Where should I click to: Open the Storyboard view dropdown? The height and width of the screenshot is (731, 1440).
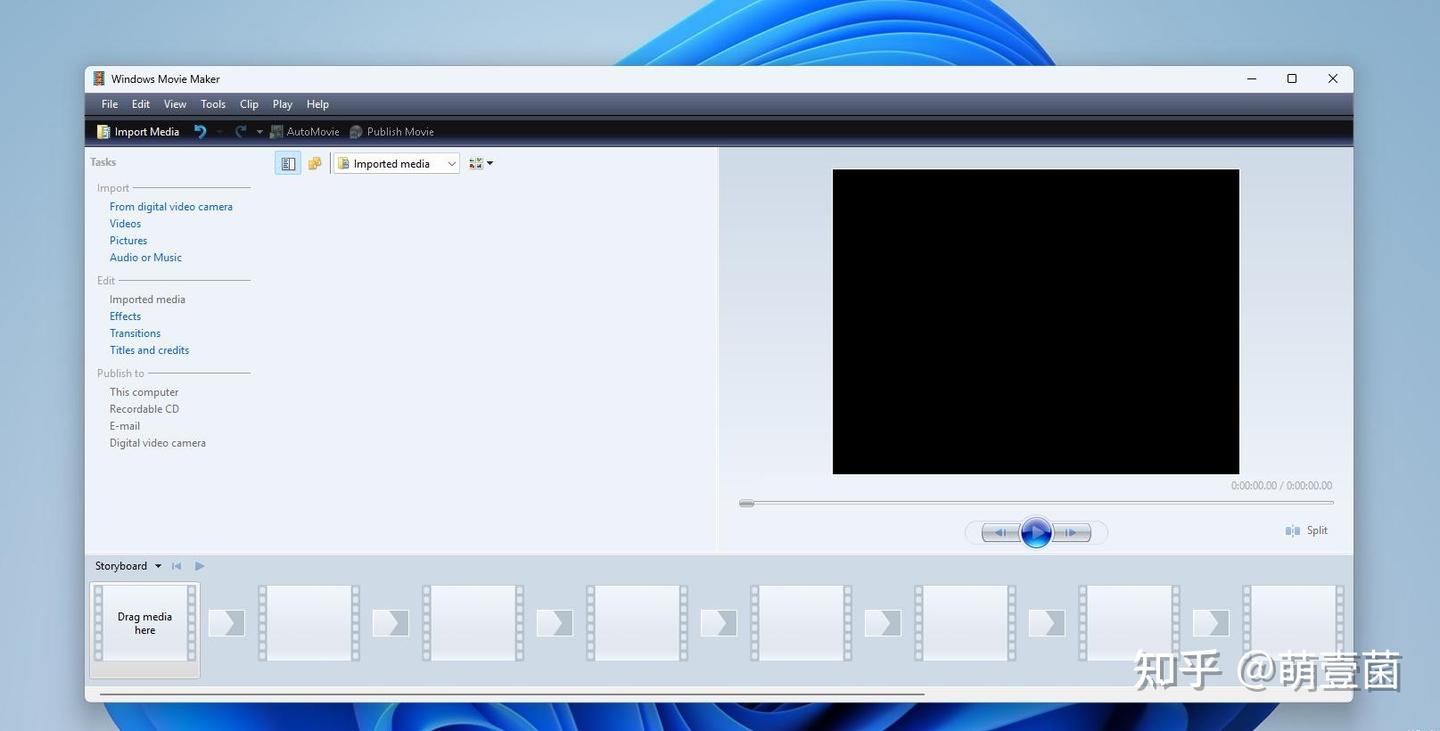[x=128, y=566]
